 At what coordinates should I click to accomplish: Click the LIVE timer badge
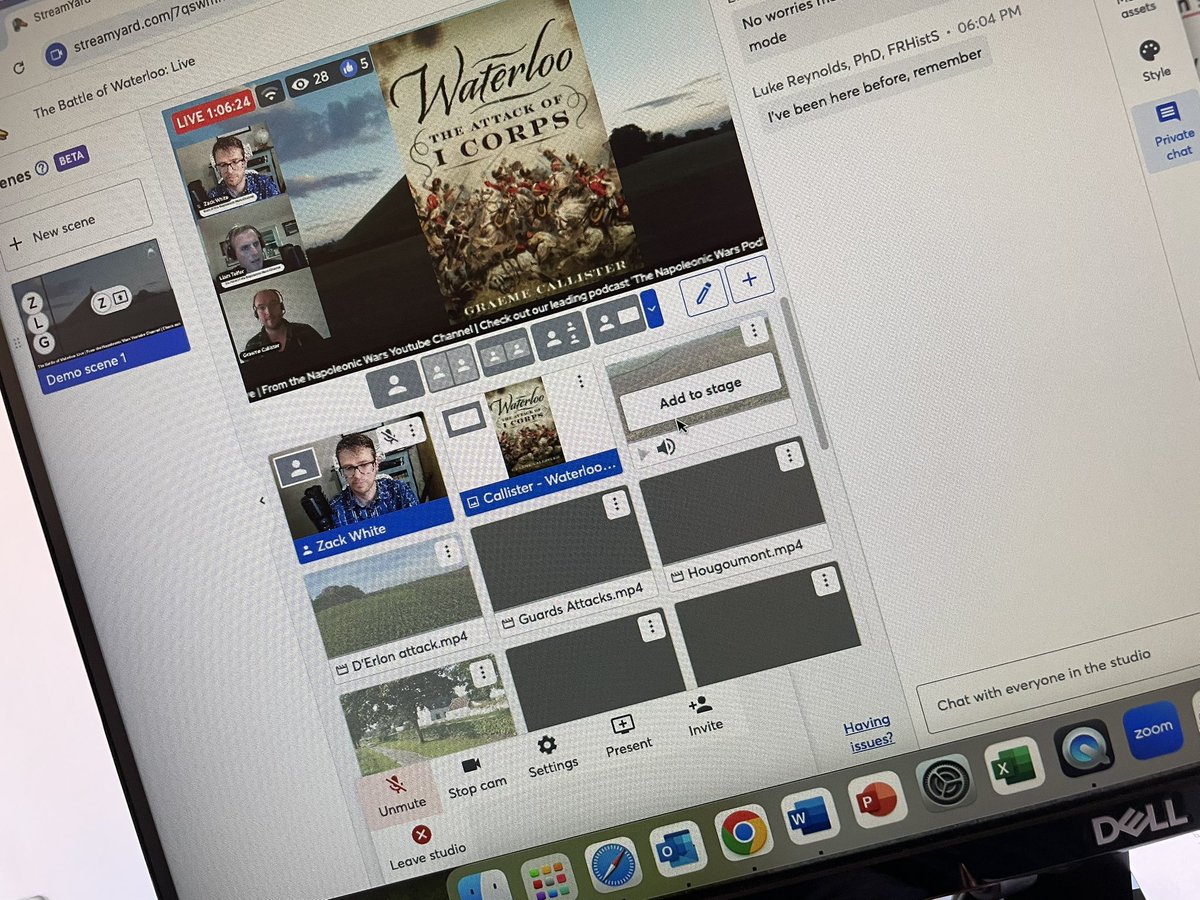tap(213, 112)
